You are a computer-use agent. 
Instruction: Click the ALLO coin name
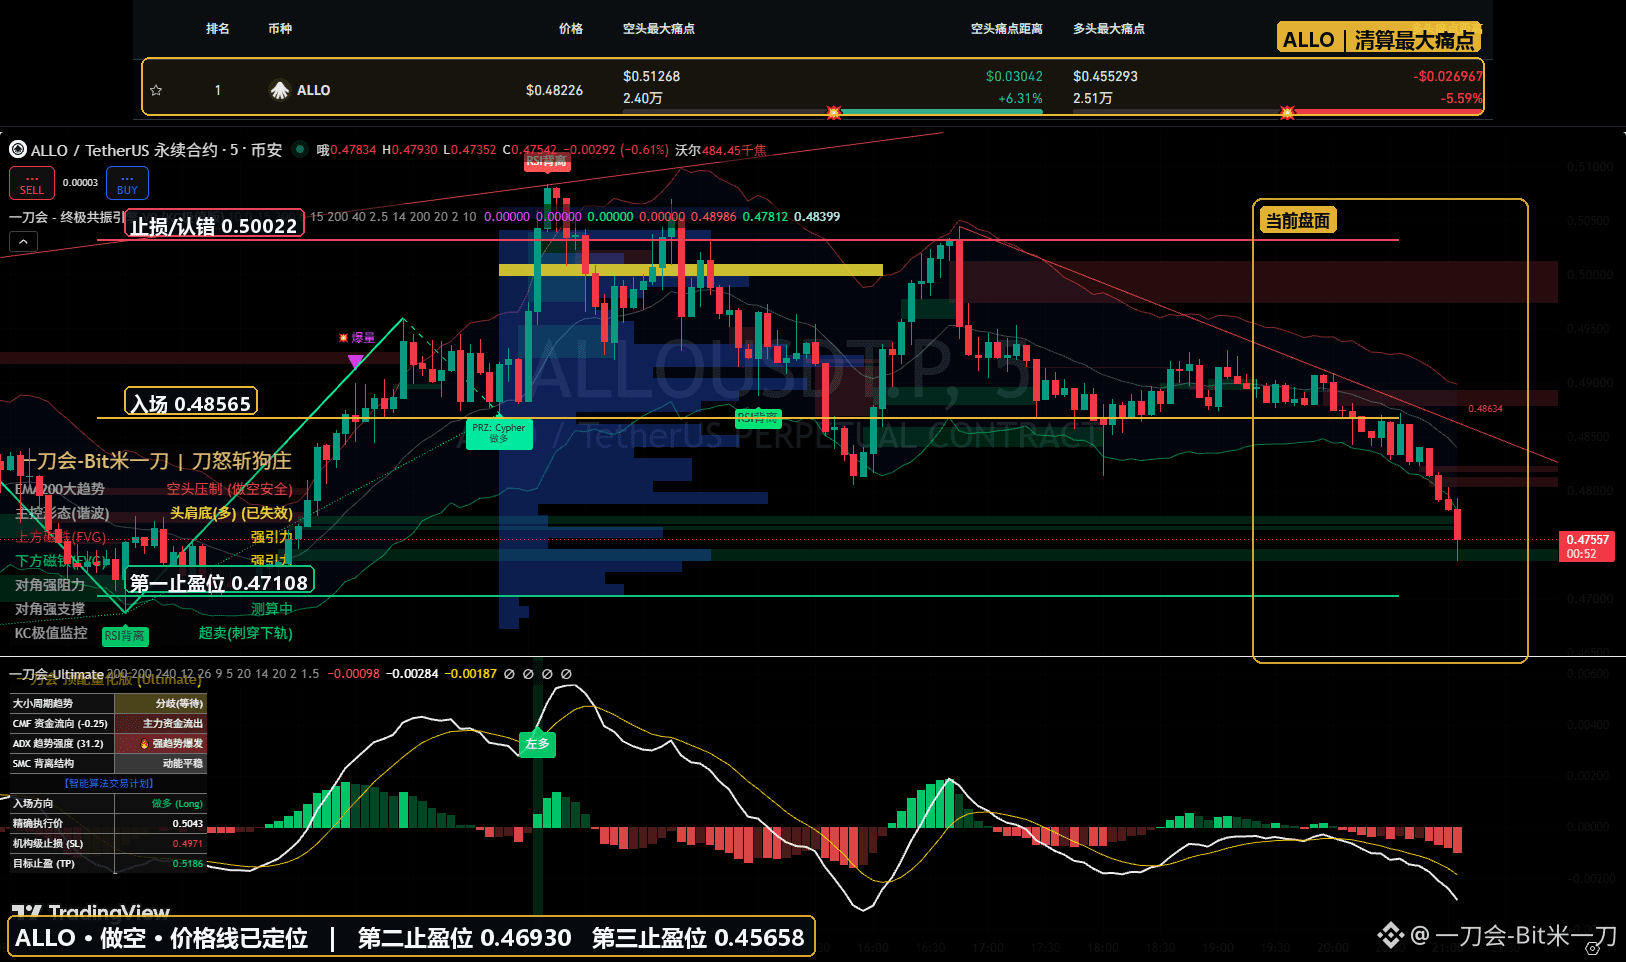tap(314, 90)
